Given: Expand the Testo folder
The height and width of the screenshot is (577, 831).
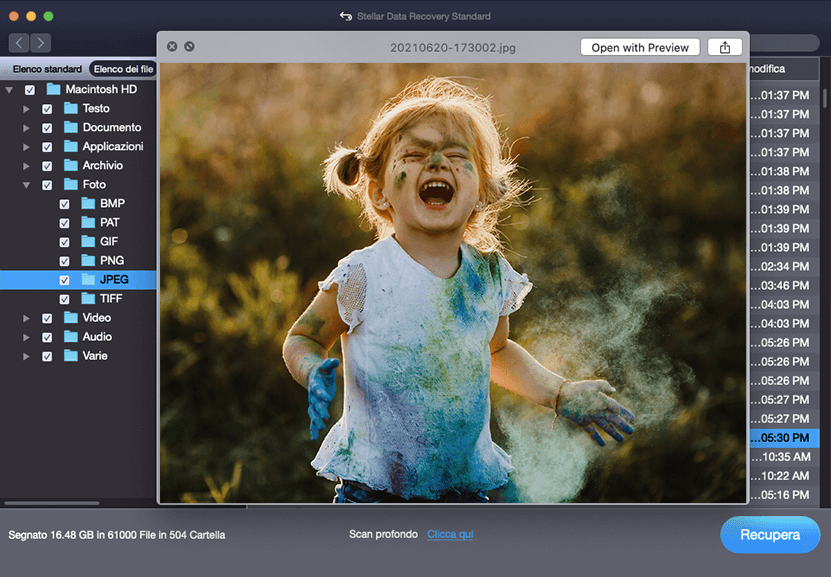Looking at the screenshot, I should (27, 109).
